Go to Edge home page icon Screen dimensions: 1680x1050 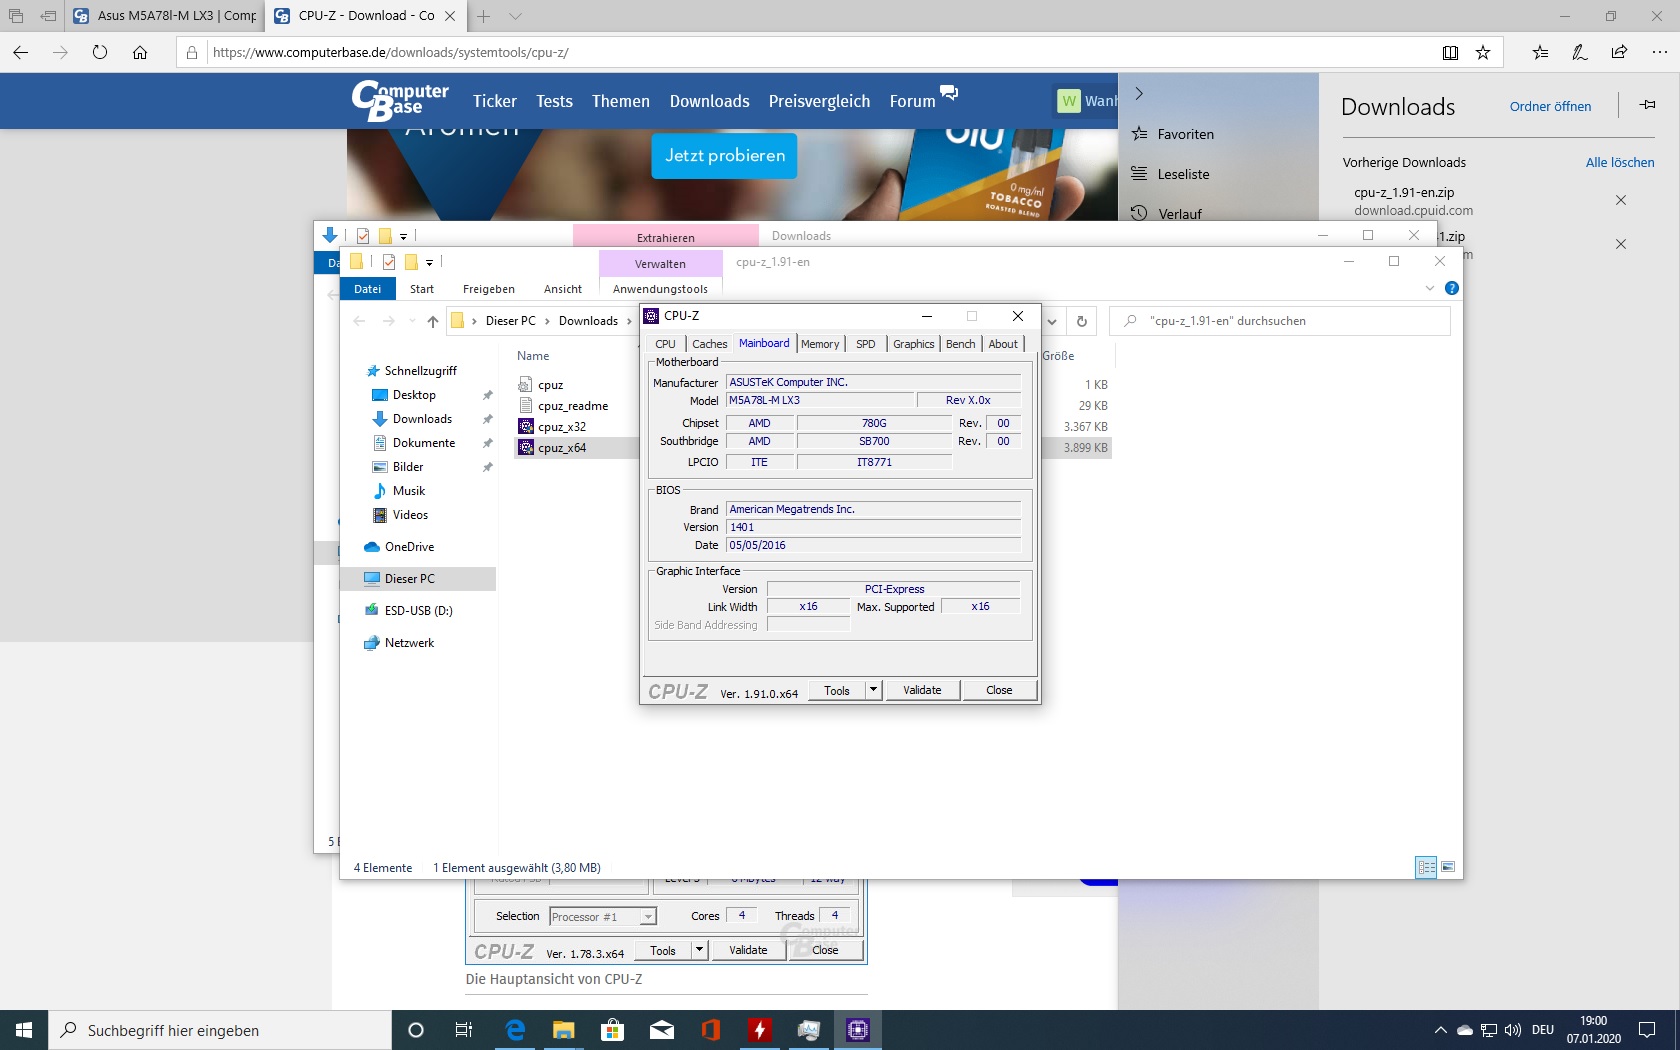tap(140, 52)
